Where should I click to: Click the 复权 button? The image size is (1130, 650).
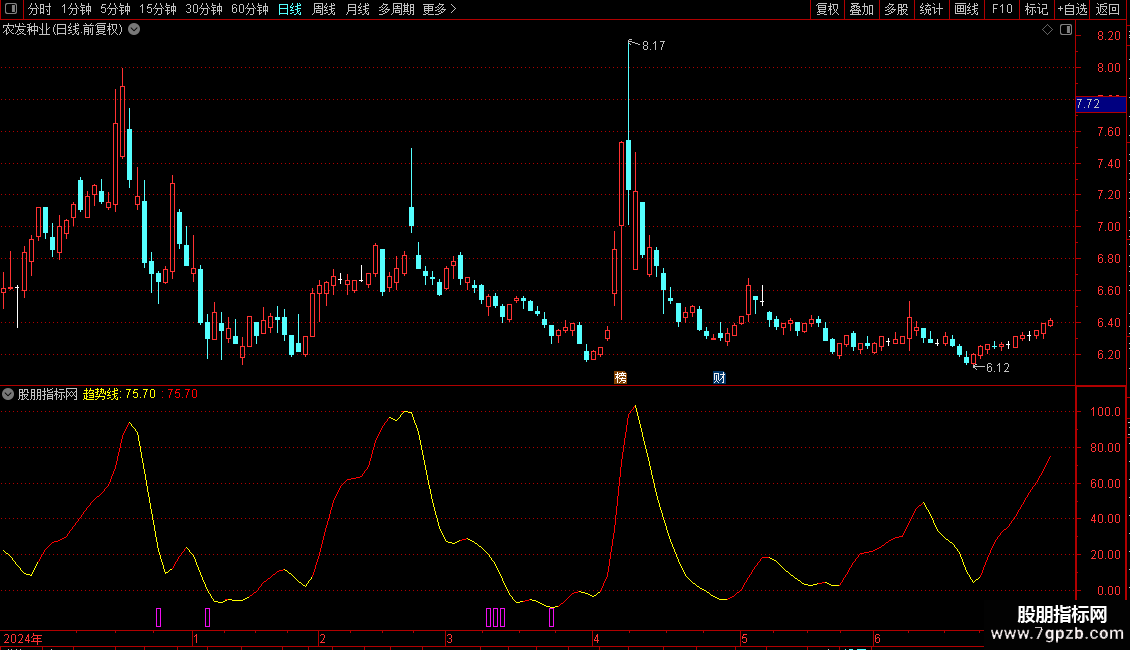coord(827,9)
